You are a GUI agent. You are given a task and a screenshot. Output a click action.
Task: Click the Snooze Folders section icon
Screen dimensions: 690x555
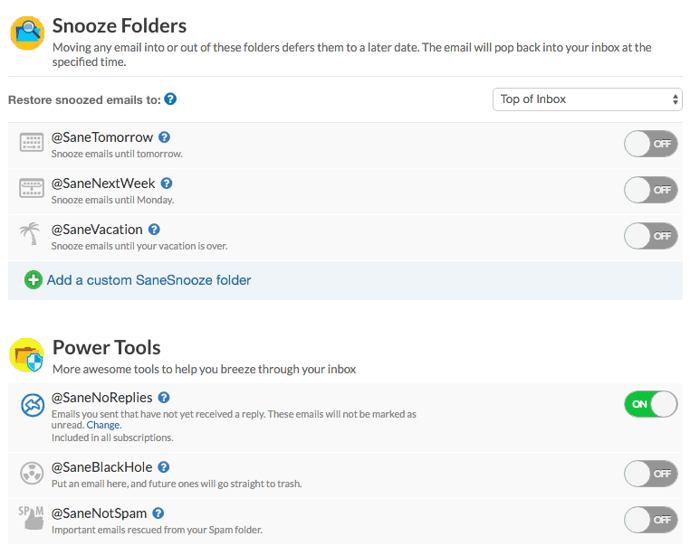28,32
